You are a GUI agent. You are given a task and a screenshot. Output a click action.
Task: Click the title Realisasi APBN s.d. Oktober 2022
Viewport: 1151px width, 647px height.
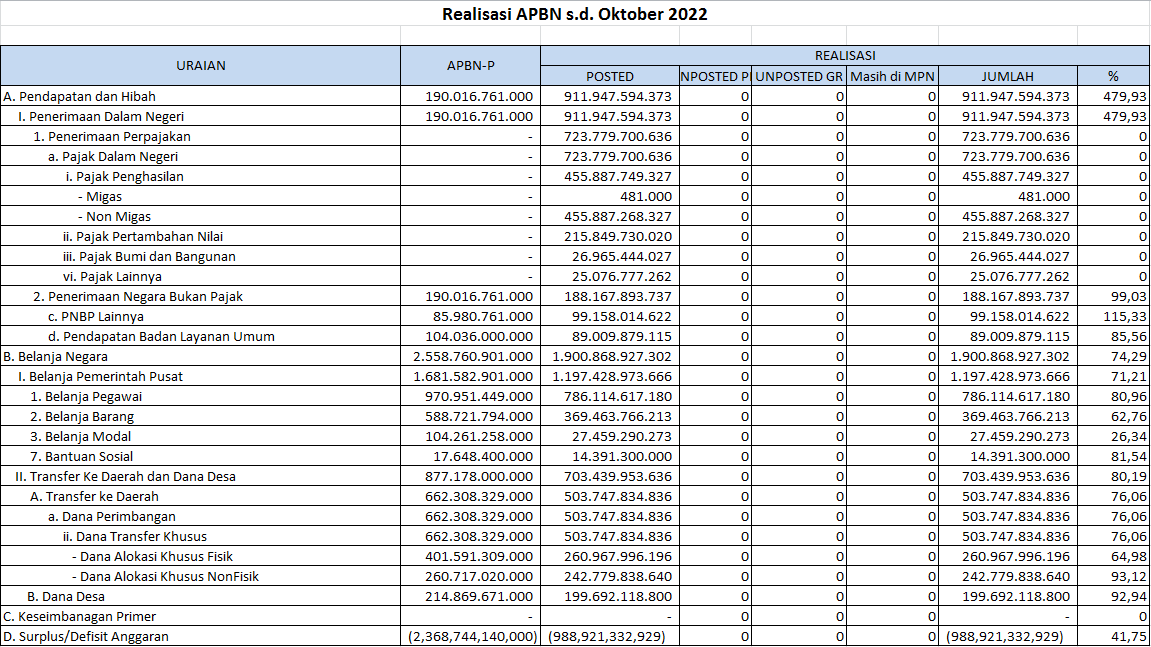point(575,14)
